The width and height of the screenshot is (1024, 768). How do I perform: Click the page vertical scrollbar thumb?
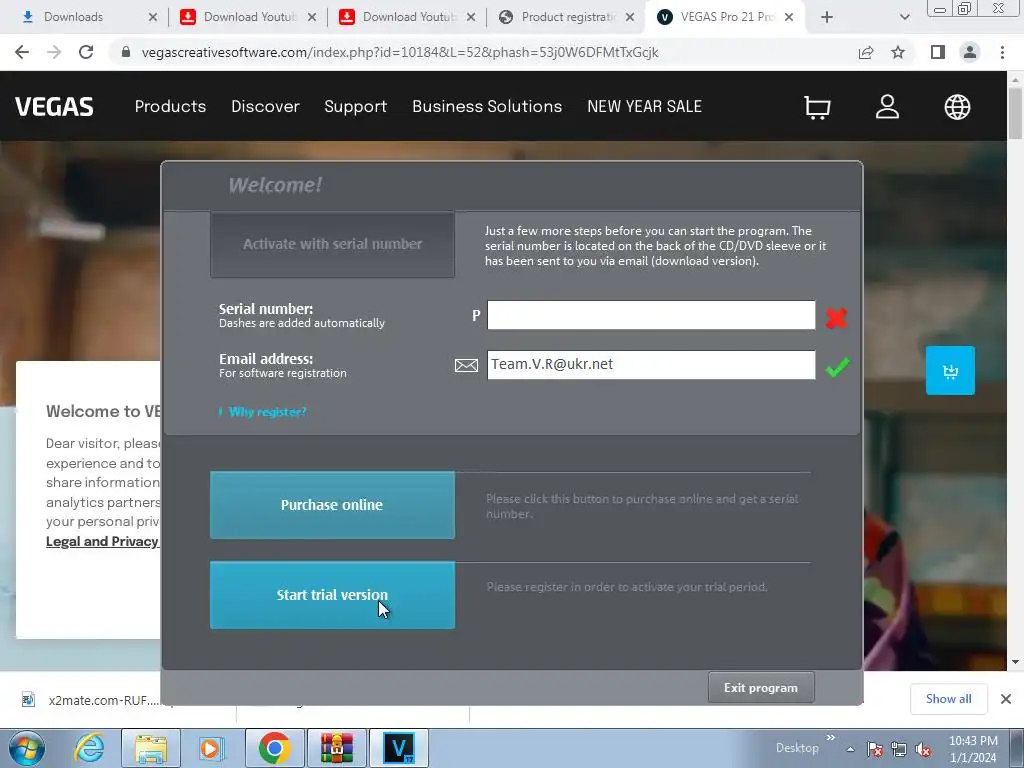(1015, 113)
